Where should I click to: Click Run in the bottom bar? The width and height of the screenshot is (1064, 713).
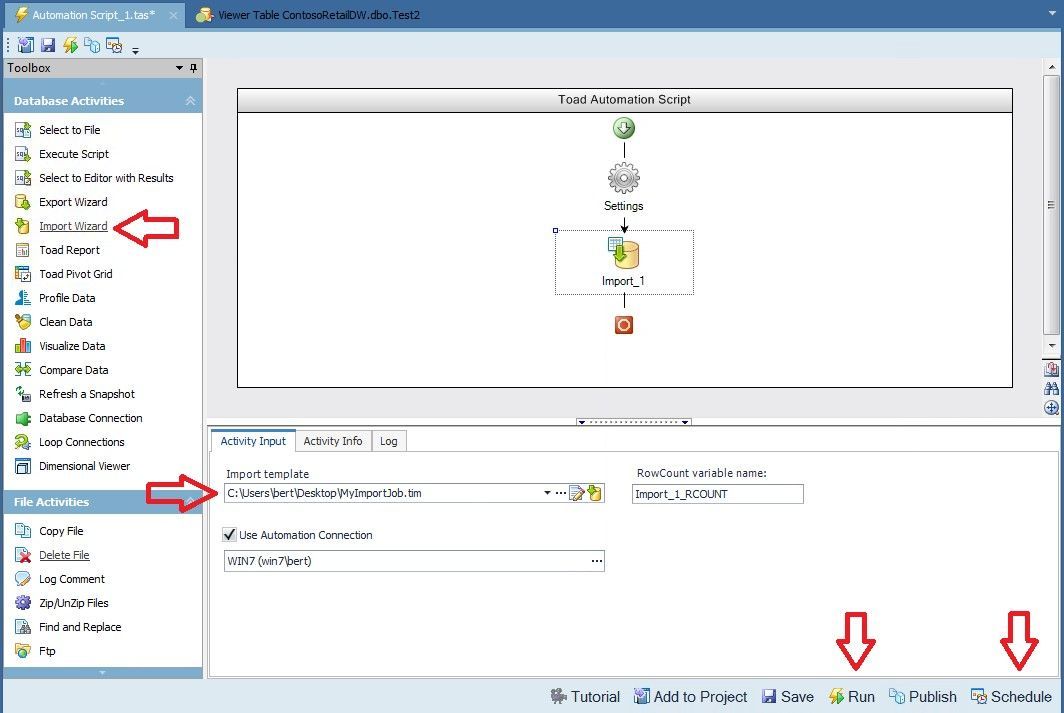(852, 697)
